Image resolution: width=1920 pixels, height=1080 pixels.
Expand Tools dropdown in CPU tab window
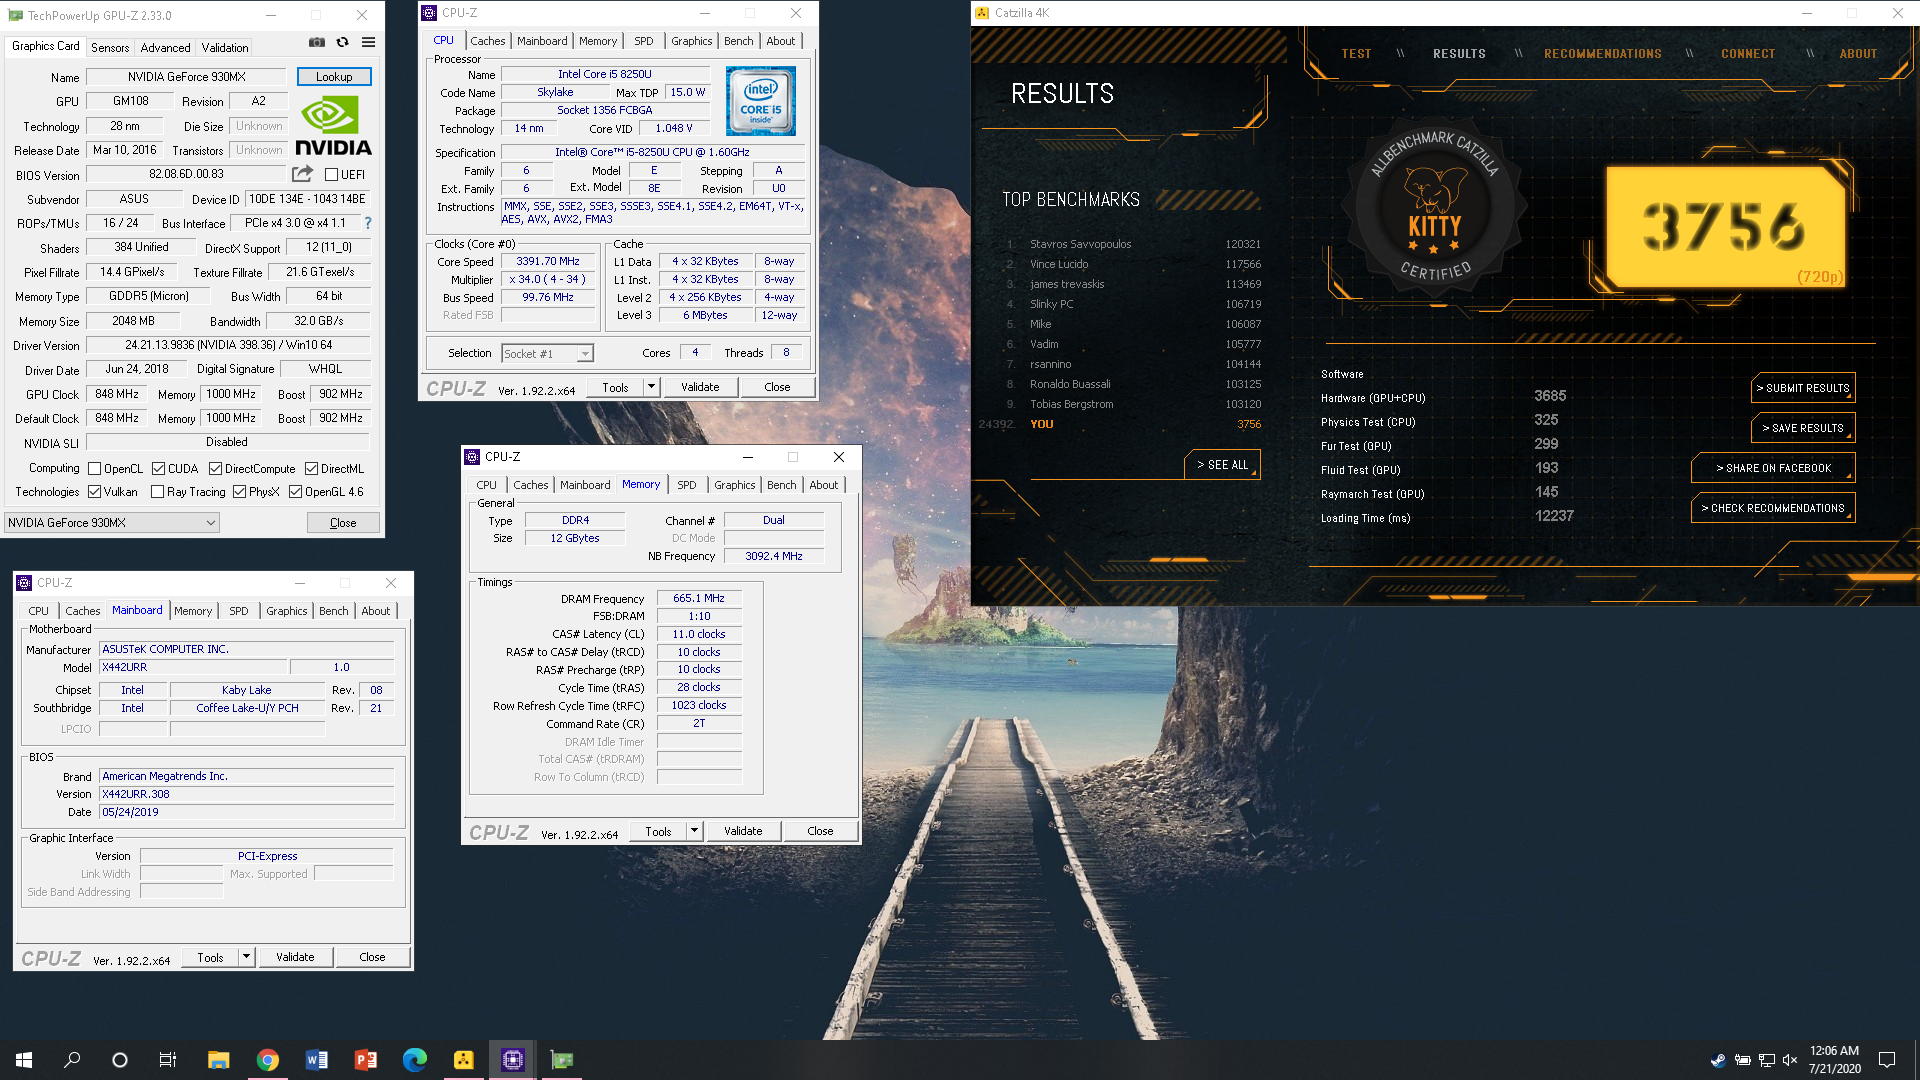click(651, 386)
